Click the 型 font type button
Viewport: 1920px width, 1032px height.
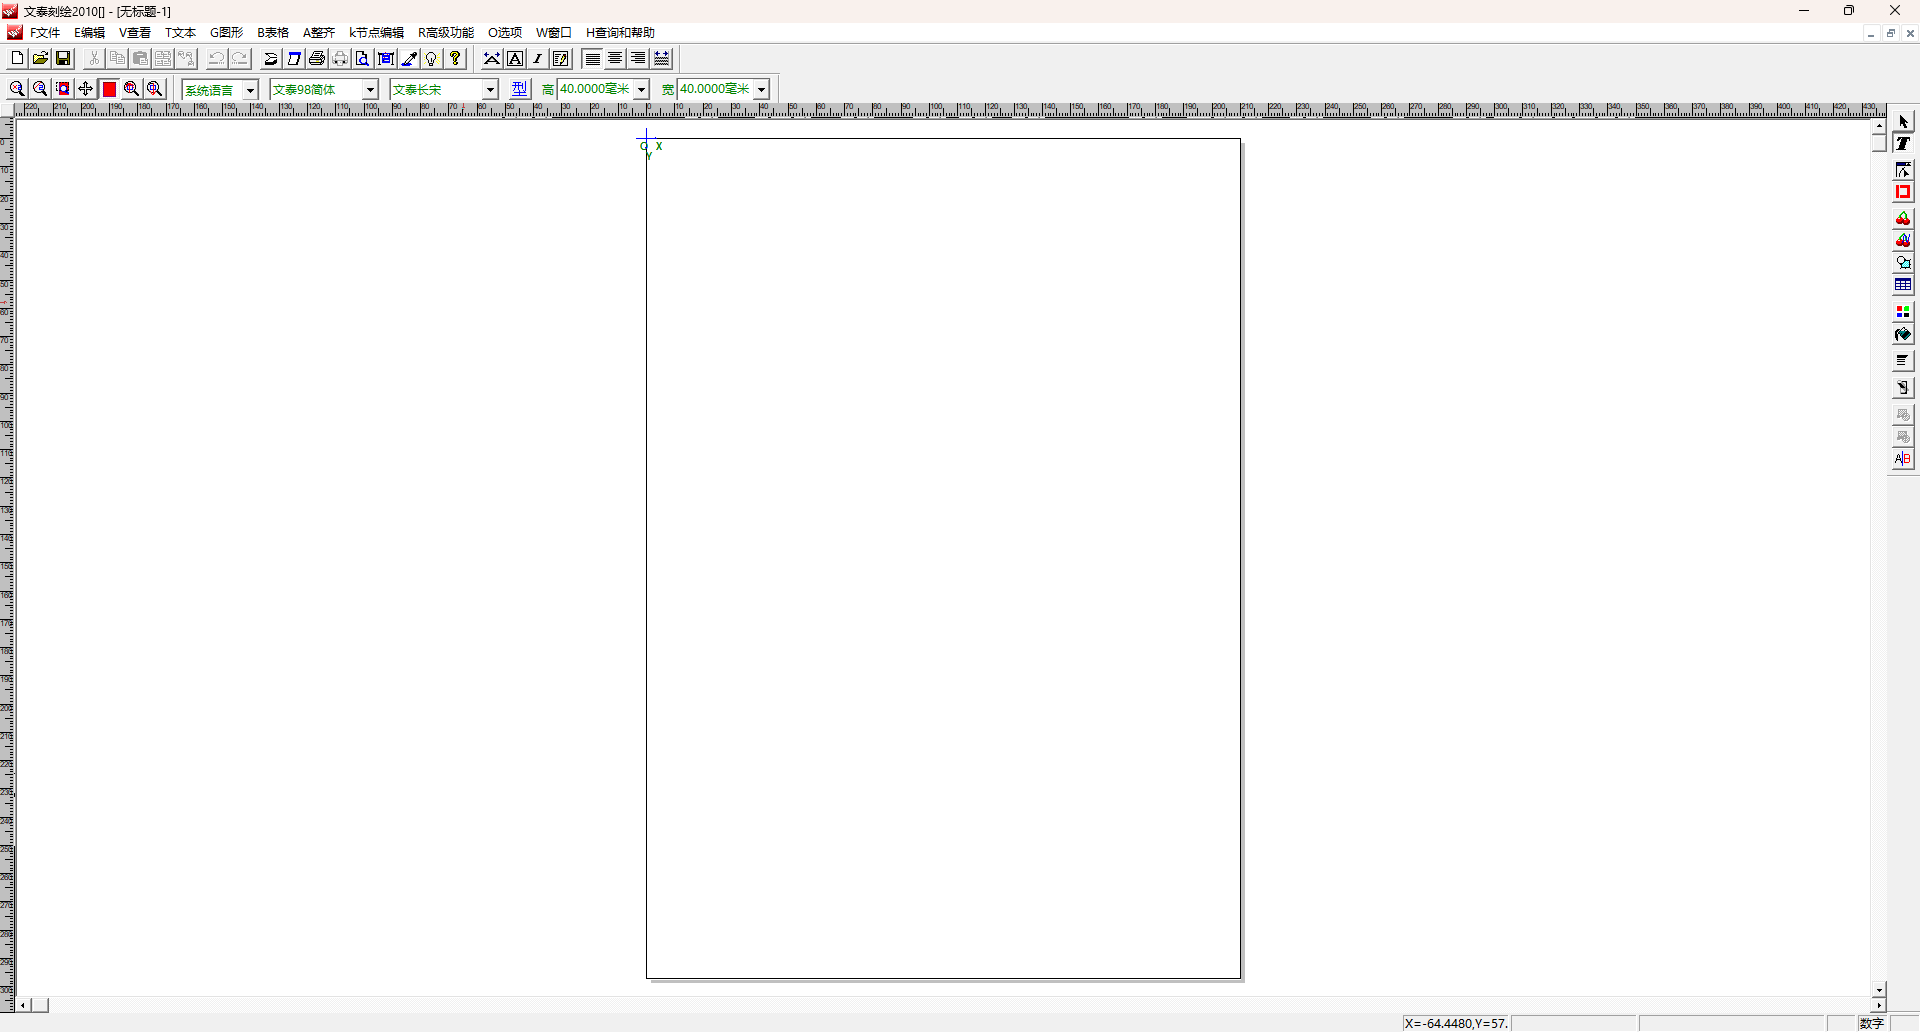(519, 89)
